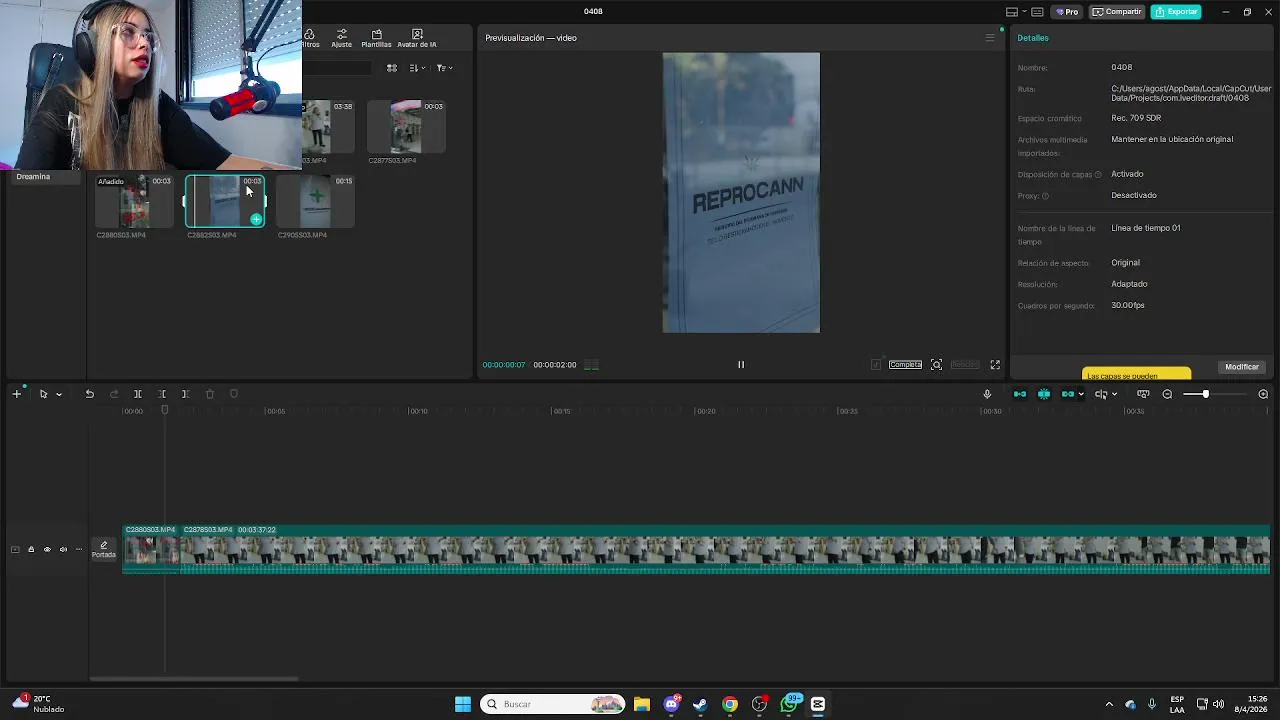Viewport: 1280px width, 720px height.
Task: Click the Portada cover edit button
Action: tap(104, 549)
